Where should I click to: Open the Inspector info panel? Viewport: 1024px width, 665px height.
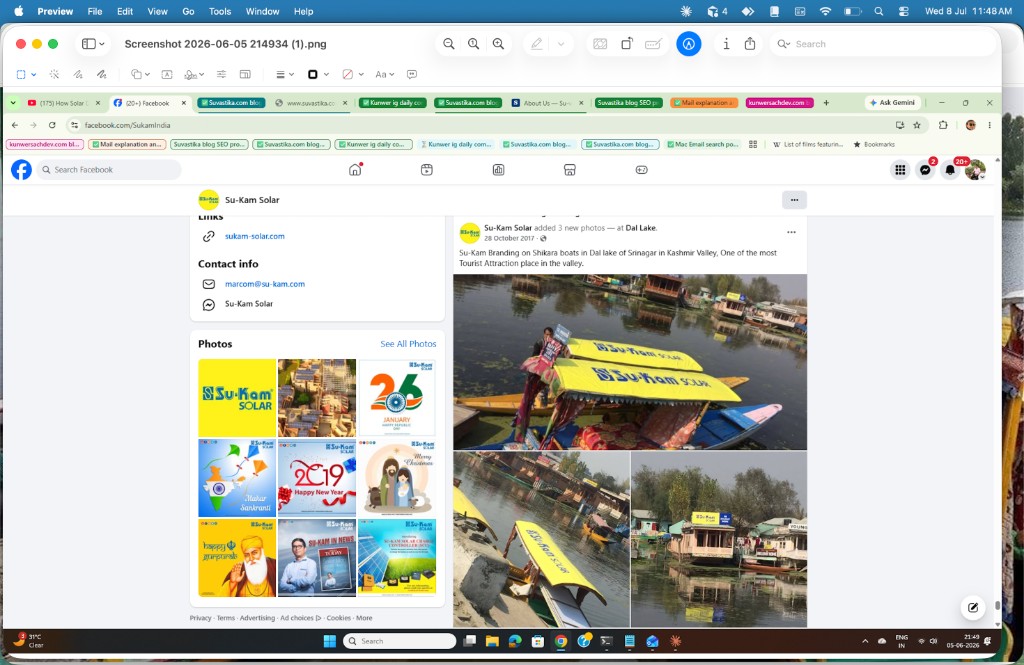tap(726, 44)
